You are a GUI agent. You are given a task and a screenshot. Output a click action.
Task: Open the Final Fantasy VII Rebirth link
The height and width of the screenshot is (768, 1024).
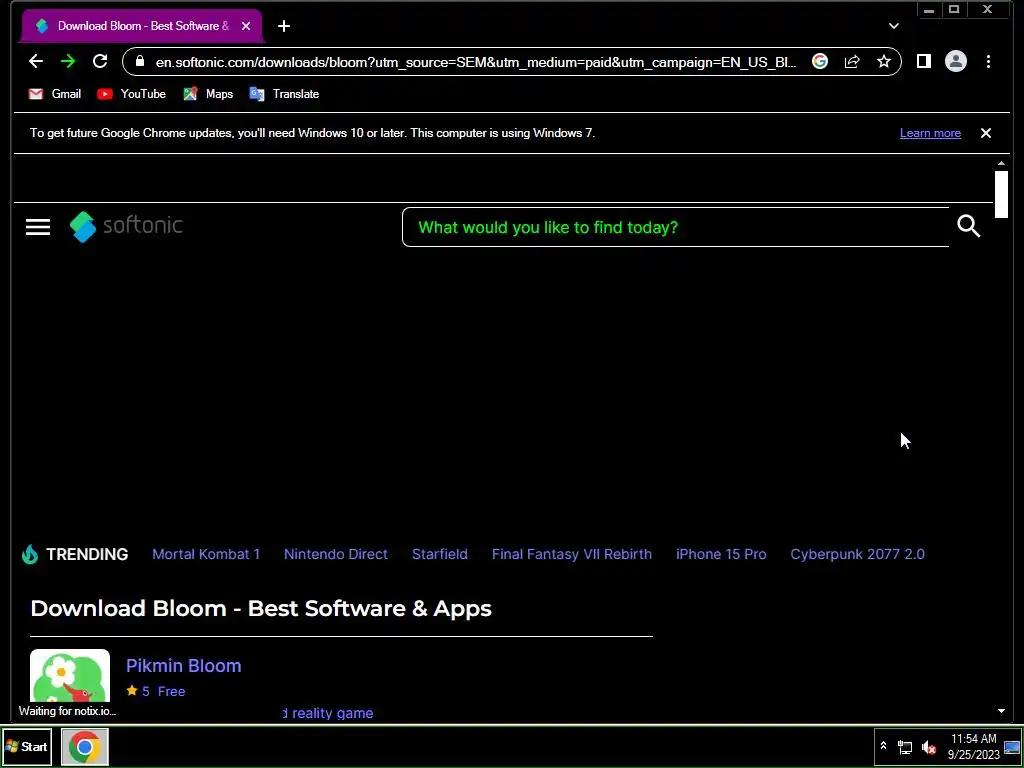pos(571,554)
